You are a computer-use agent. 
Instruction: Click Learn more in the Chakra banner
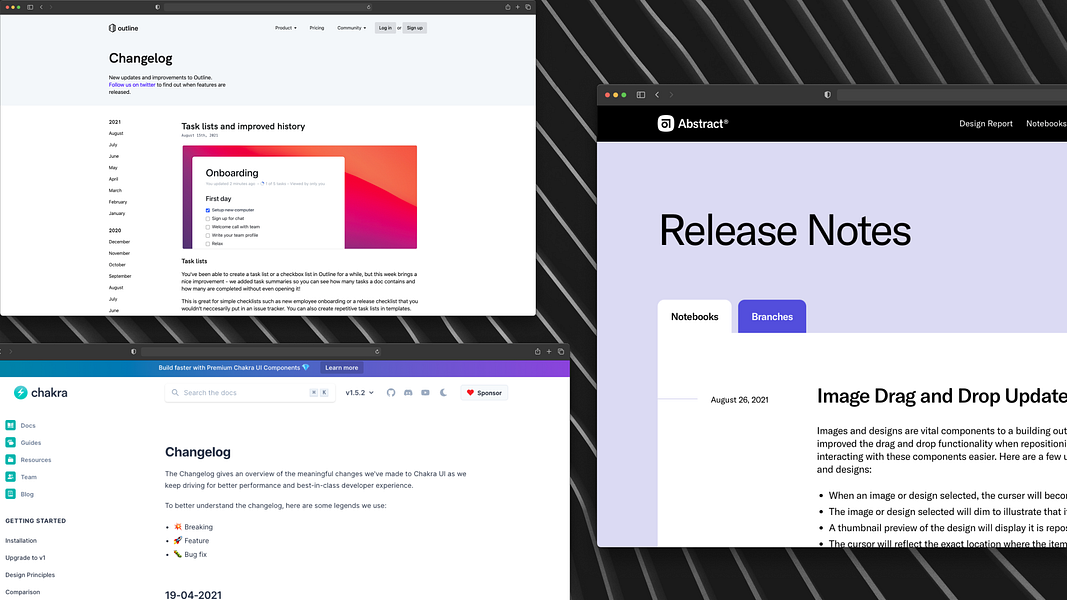[x=342, y=367]
